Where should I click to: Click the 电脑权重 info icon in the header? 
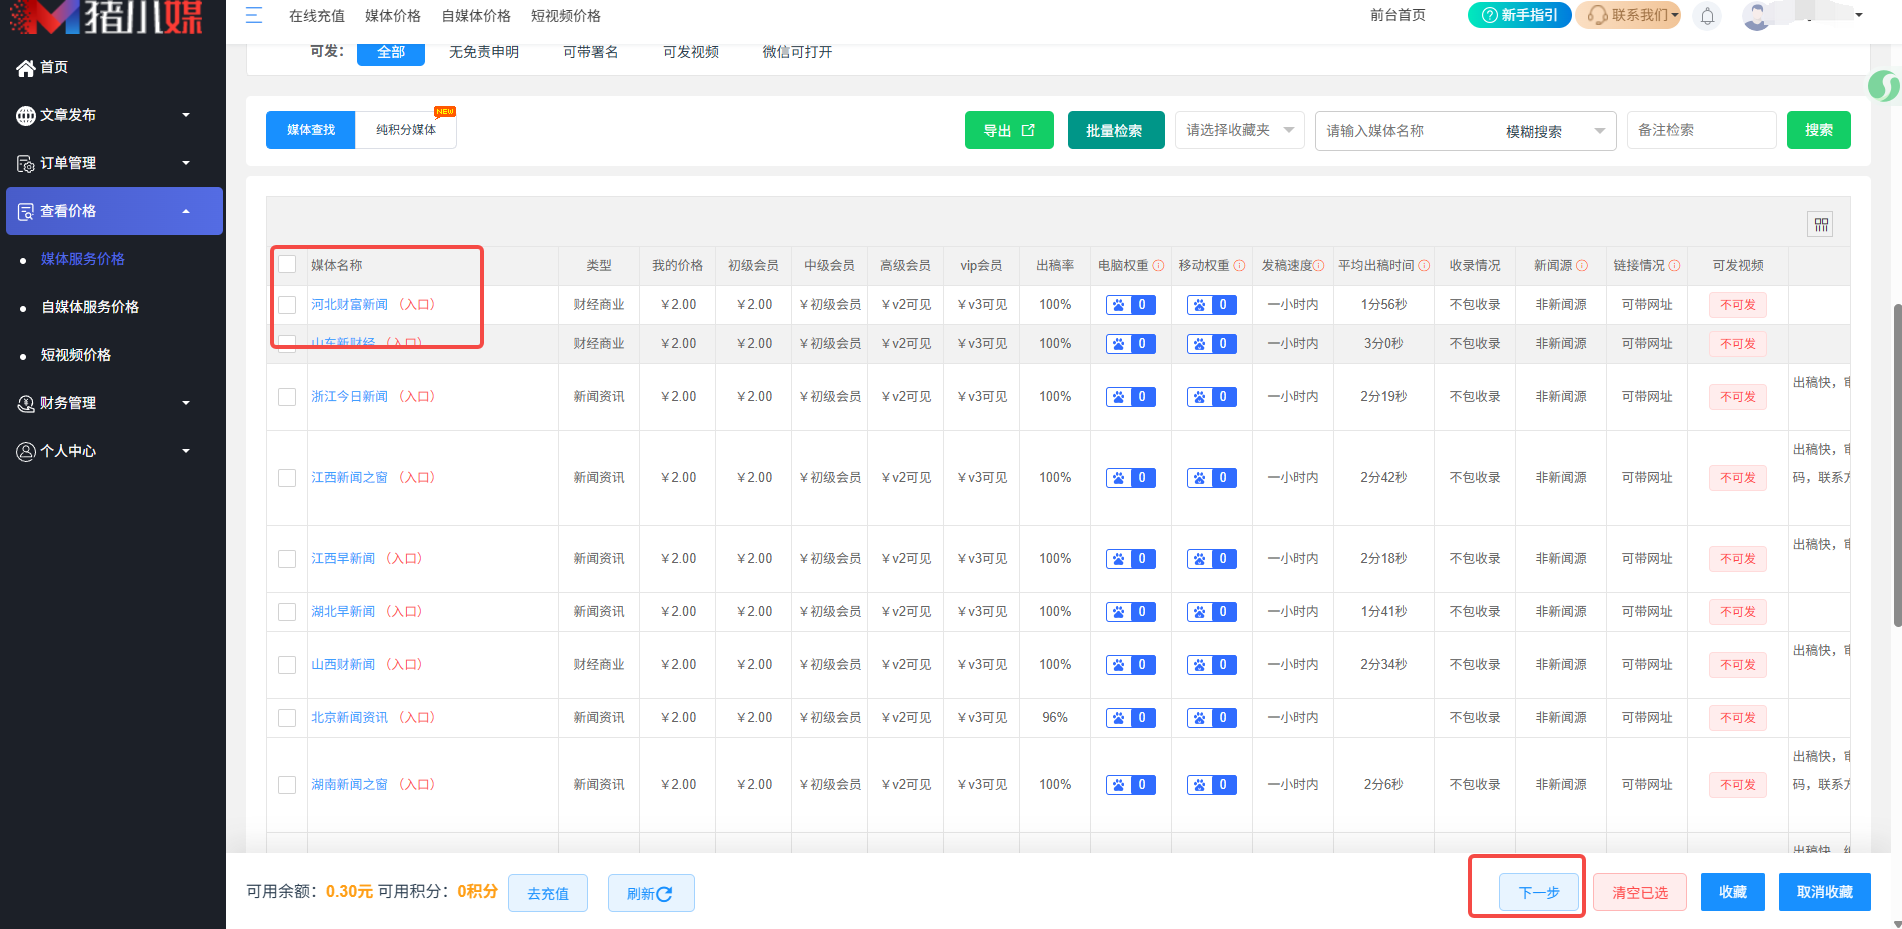1158,266
